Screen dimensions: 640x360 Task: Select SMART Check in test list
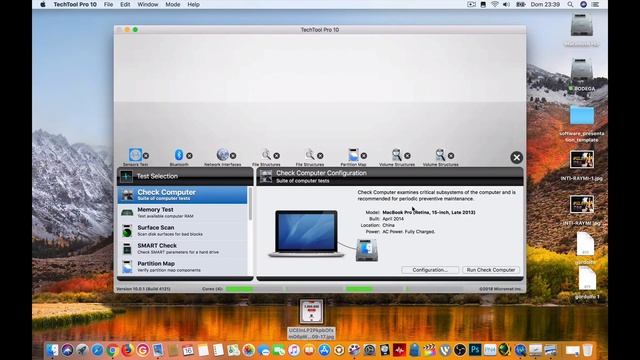pos(182,249)
